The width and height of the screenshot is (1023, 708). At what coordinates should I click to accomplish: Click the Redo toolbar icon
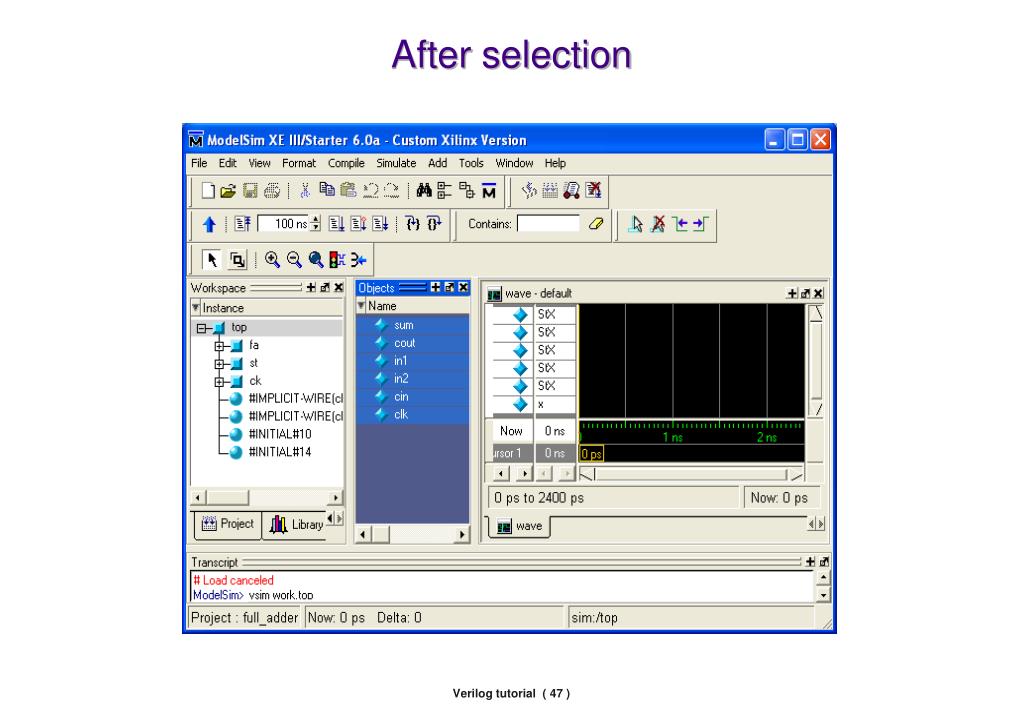[x=391, y=191]
